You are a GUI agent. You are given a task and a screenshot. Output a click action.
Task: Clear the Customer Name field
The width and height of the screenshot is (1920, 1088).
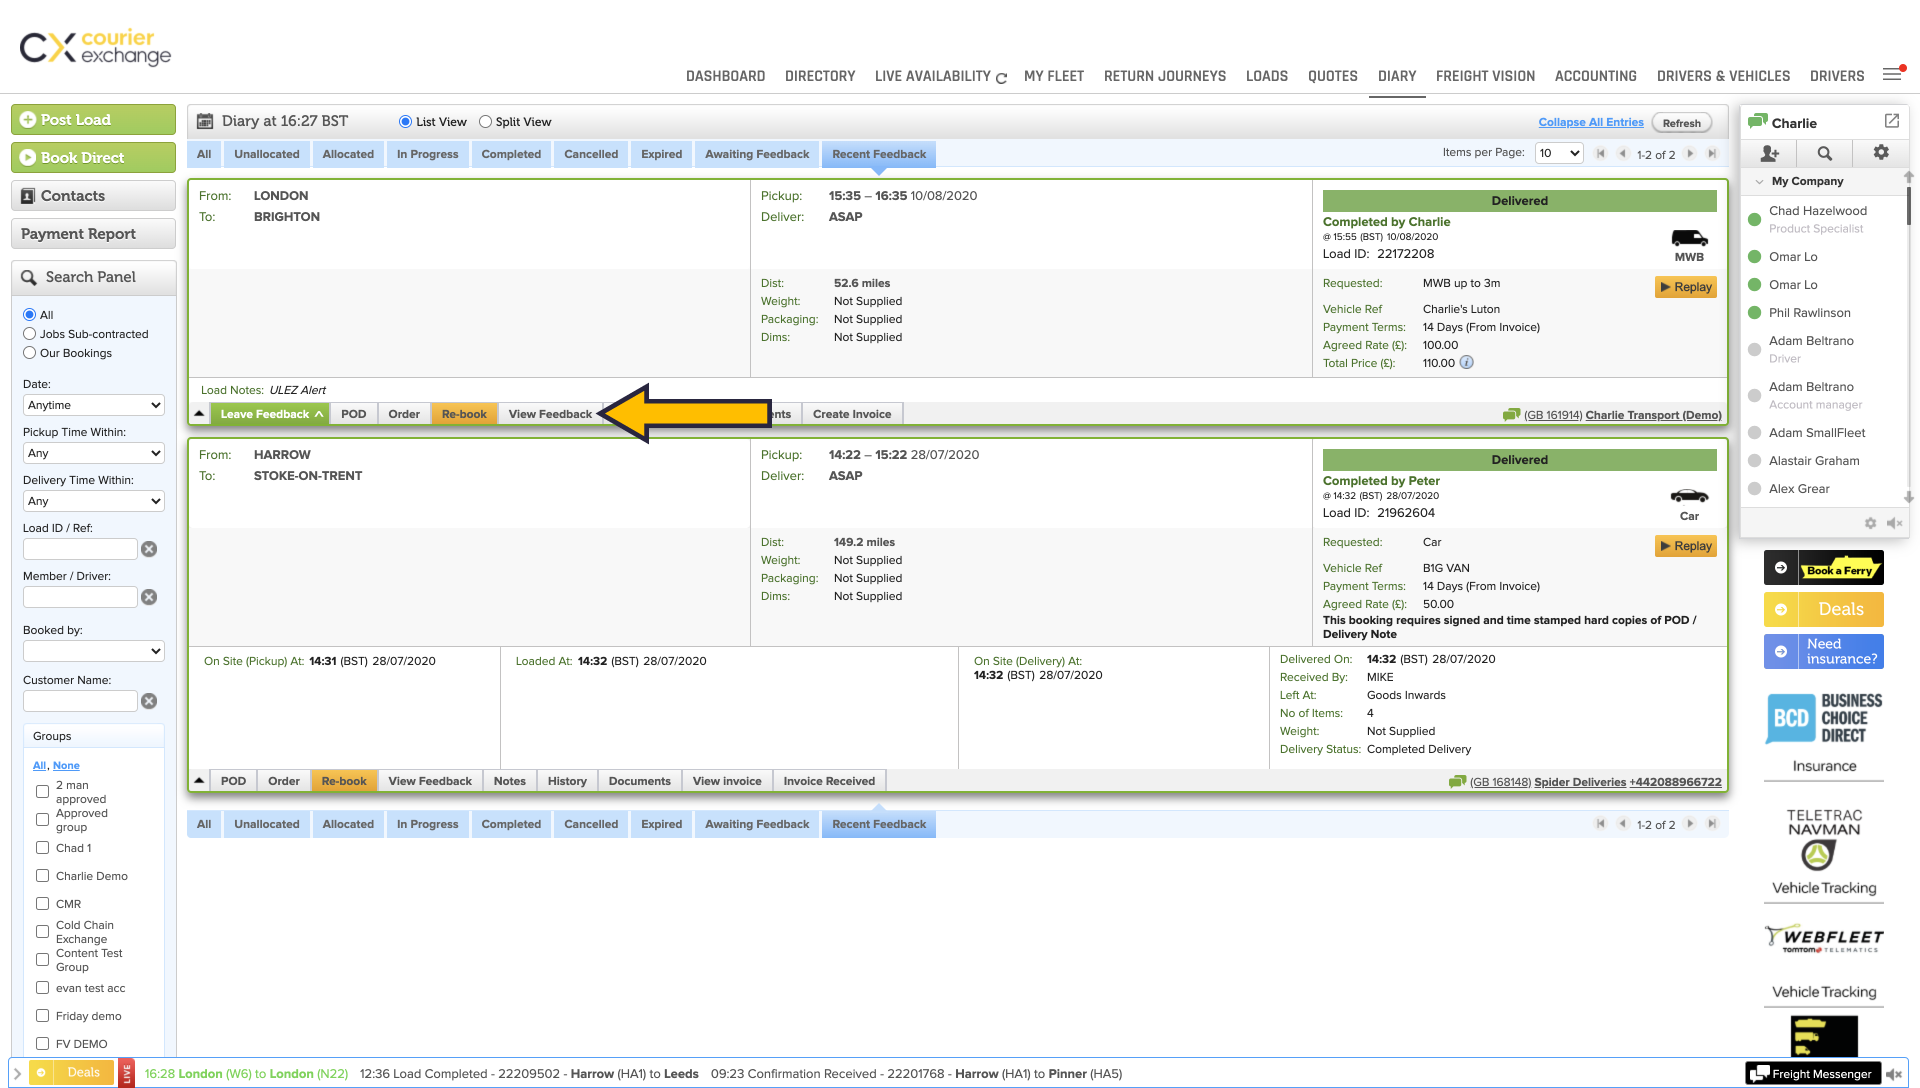(x=149, y=701)
